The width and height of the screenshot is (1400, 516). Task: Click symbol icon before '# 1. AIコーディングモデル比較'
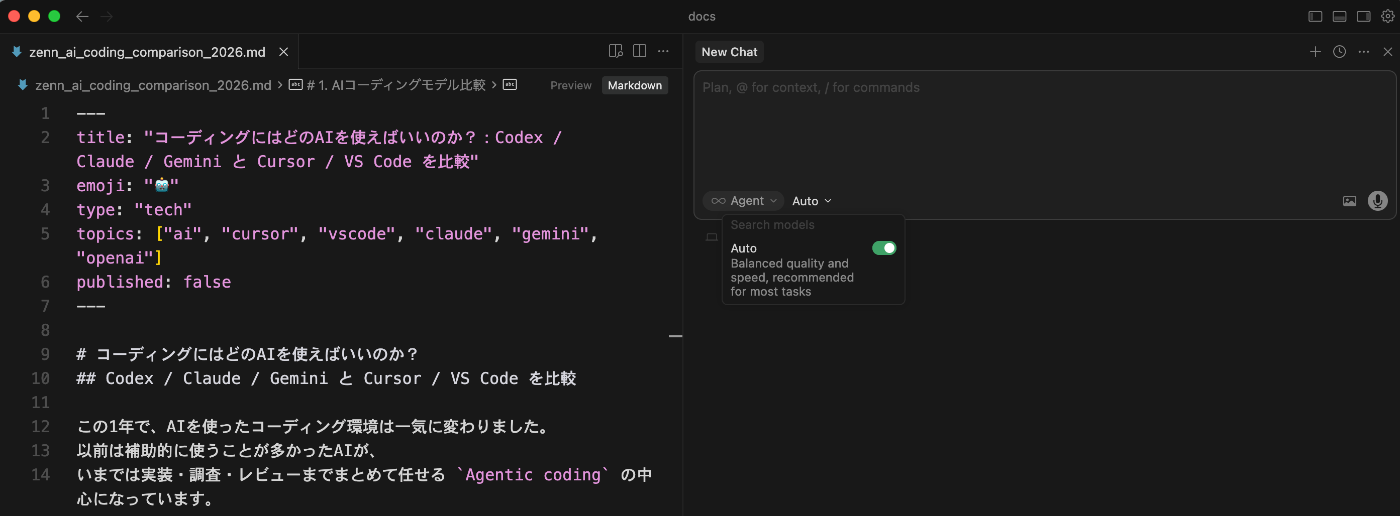click(295, 85)
